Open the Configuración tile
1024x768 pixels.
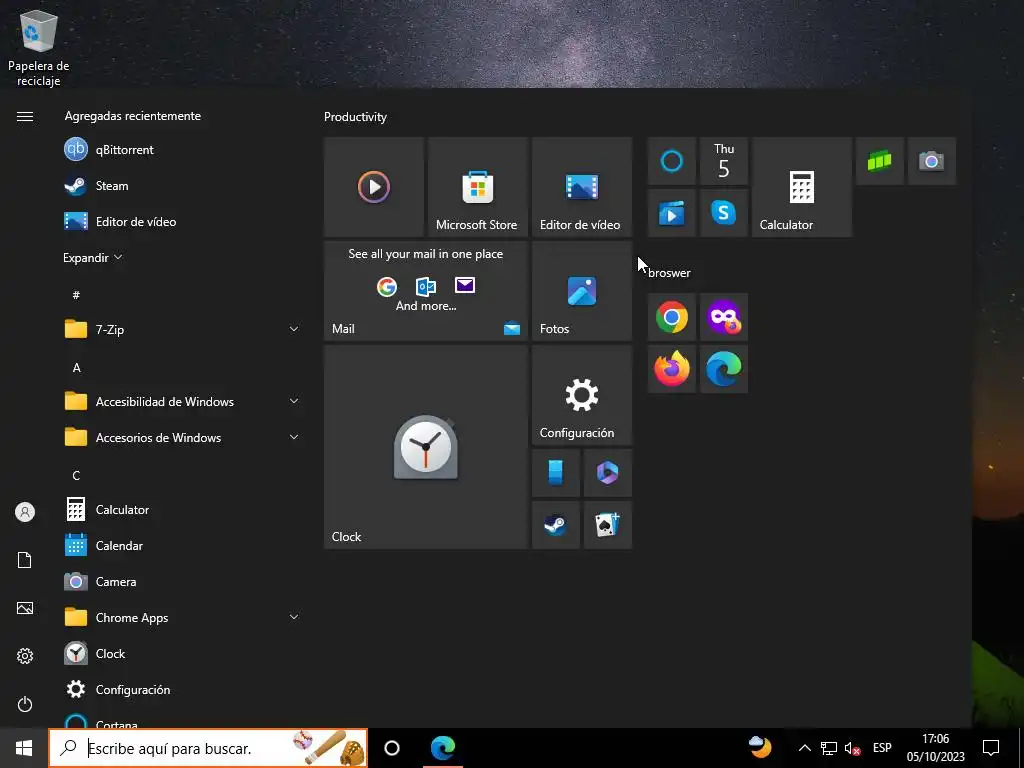tap(582, 395)
